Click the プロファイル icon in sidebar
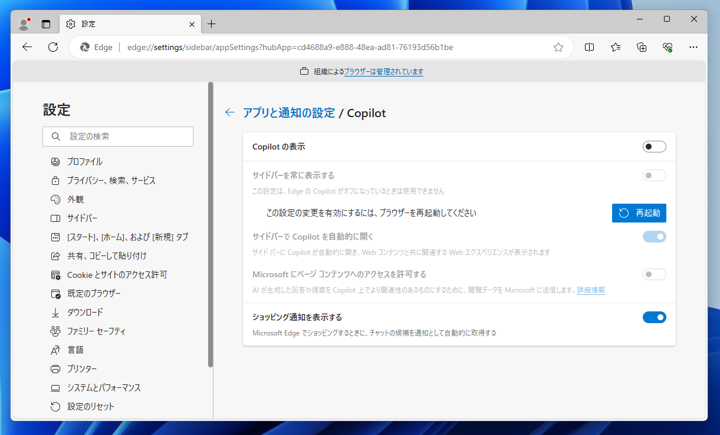 click(55, 162)
